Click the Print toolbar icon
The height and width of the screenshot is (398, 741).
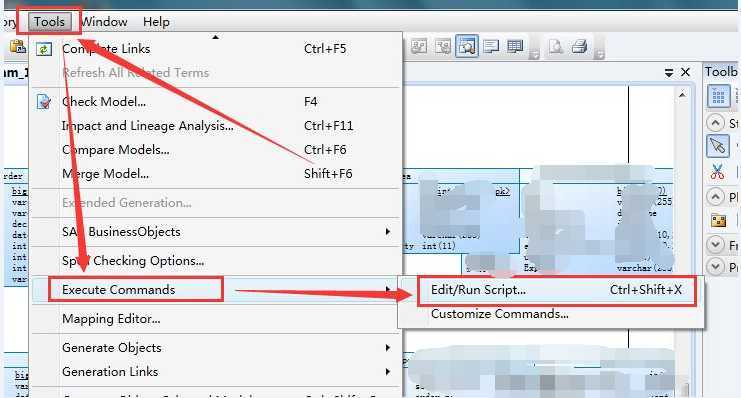(x=579, y=46)
